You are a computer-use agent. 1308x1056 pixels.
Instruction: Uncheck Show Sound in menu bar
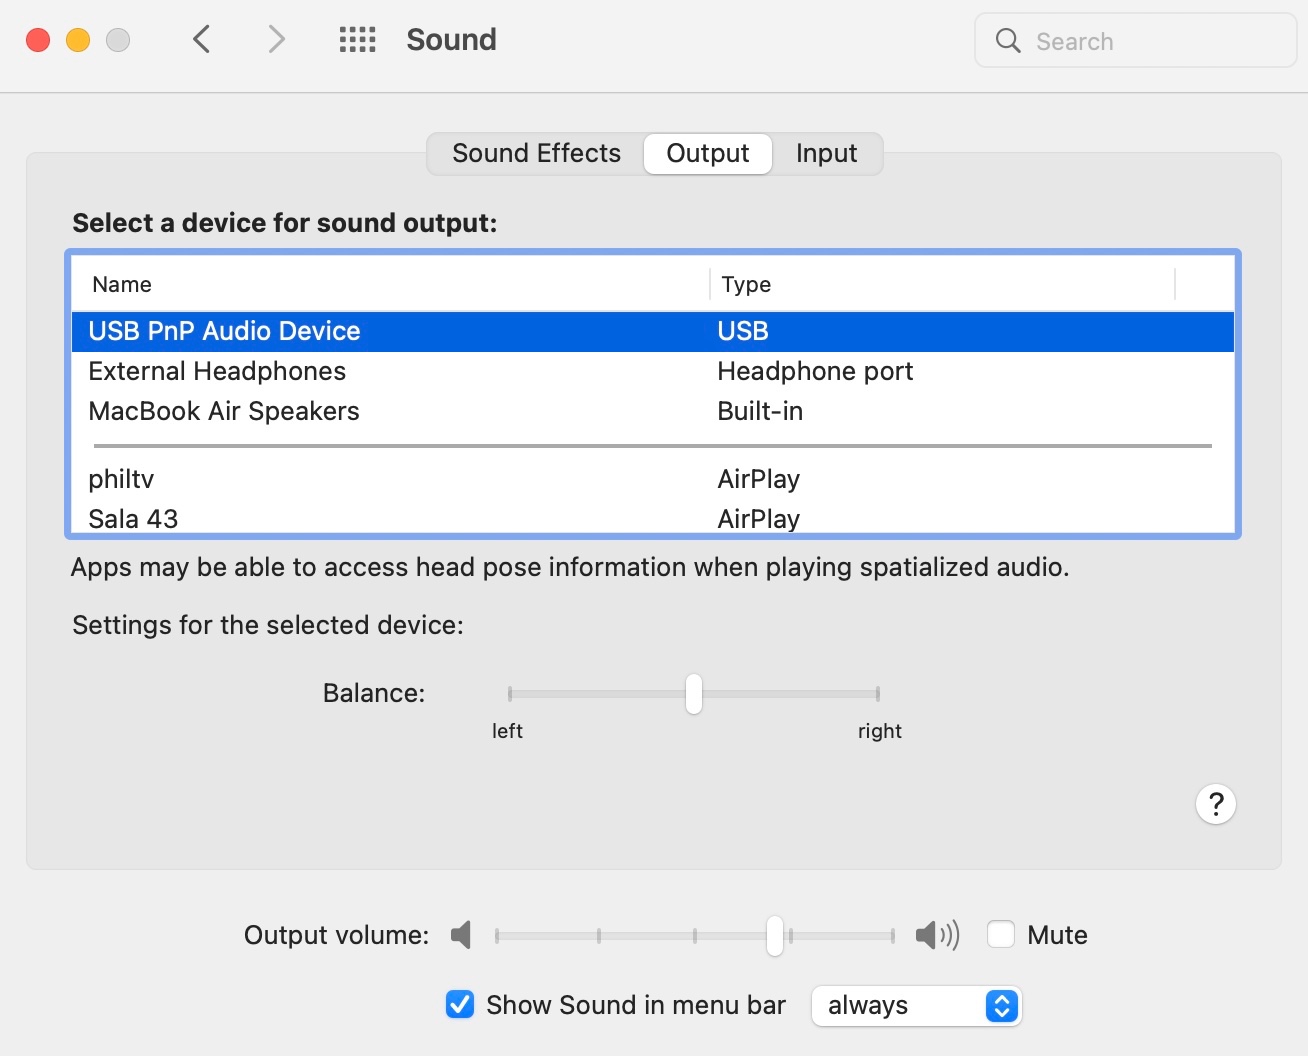click(460, 1004)
